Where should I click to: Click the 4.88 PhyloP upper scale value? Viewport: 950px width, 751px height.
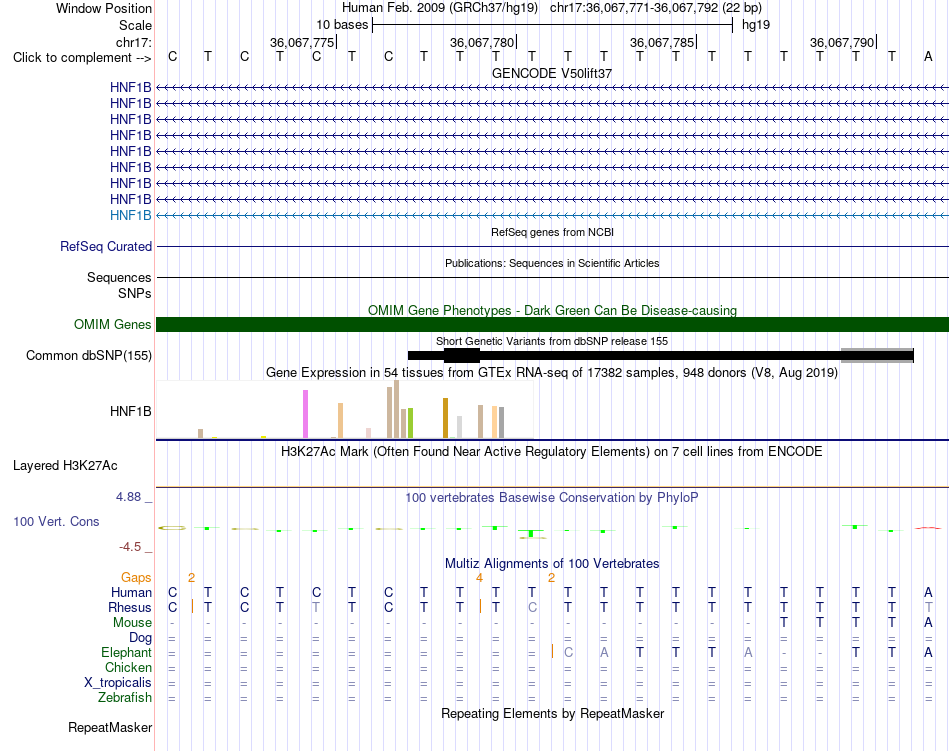[128, 497]
